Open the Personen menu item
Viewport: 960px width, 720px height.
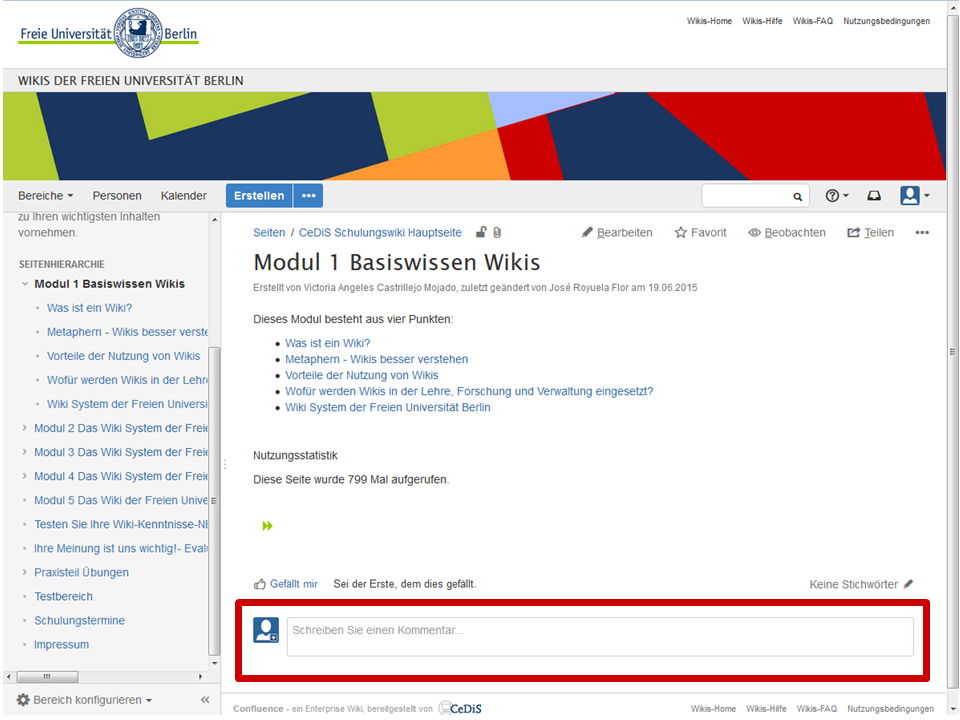coord(117,196)
